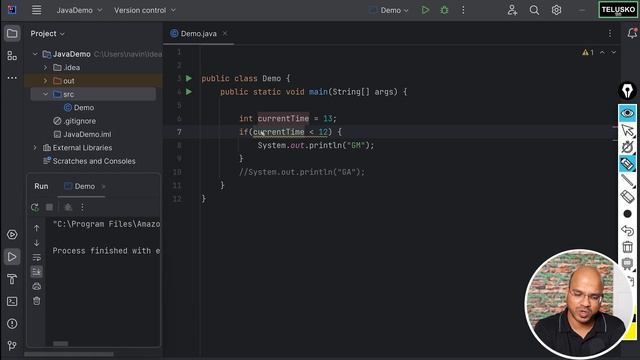Run the Demo configuration
The image size is (640, 360).
click(x=425, y=10)
